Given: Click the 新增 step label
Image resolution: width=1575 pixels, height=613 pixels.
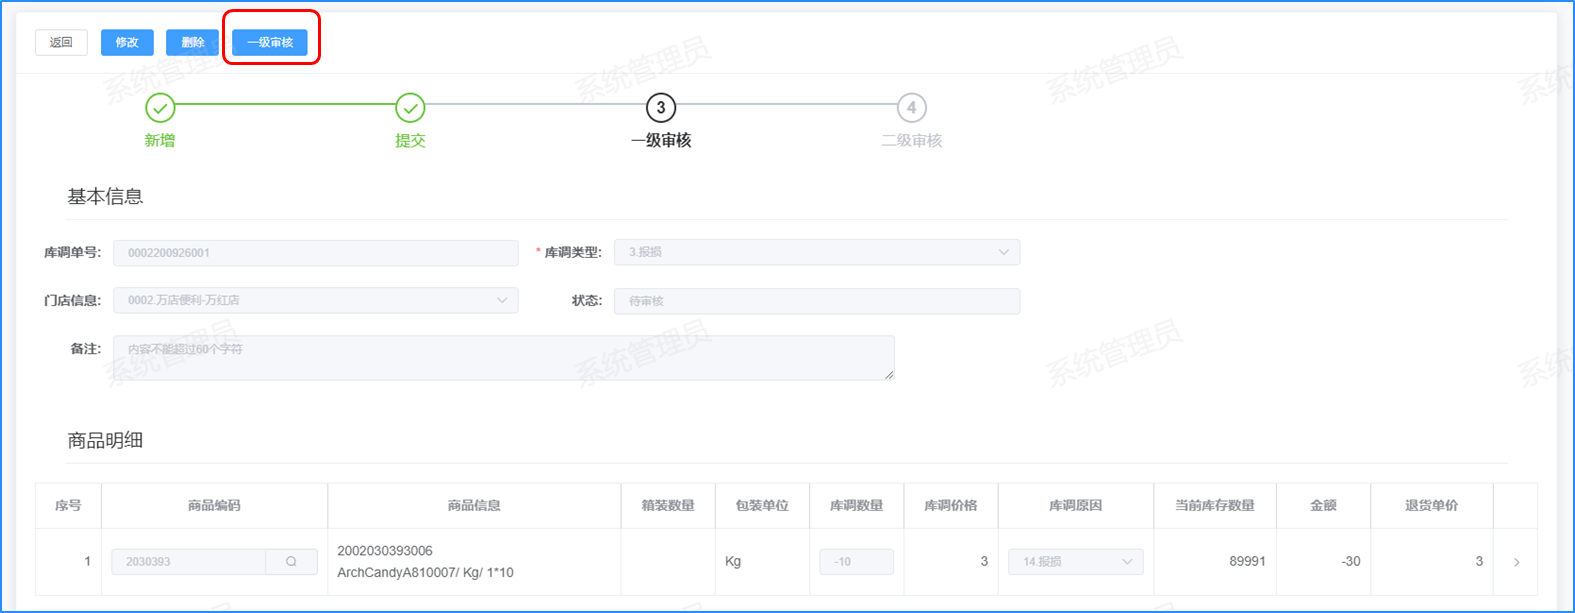Looking at the screenshot, I should [x=160, y=141].
